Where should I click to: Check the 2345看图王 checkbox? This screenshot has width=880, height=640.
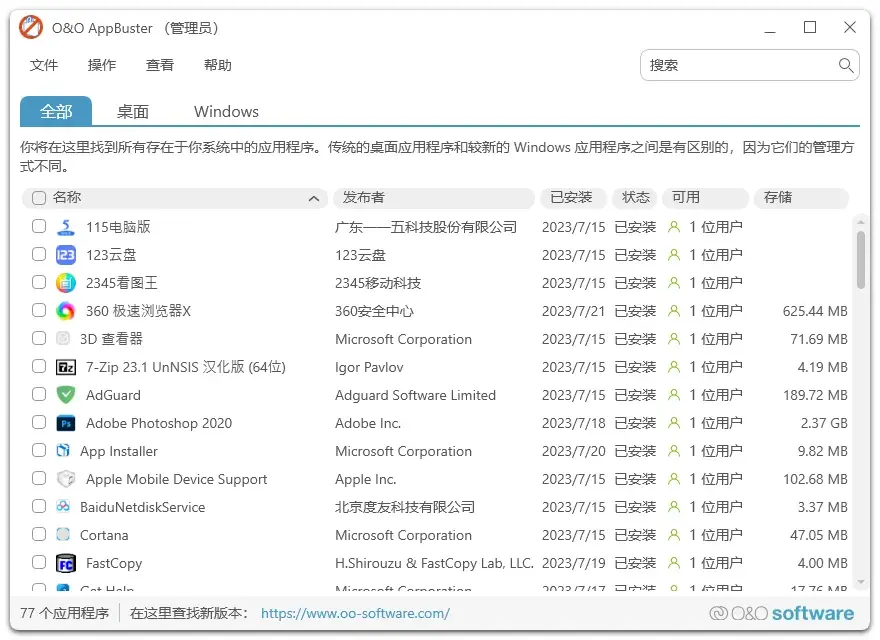(39, 282)
